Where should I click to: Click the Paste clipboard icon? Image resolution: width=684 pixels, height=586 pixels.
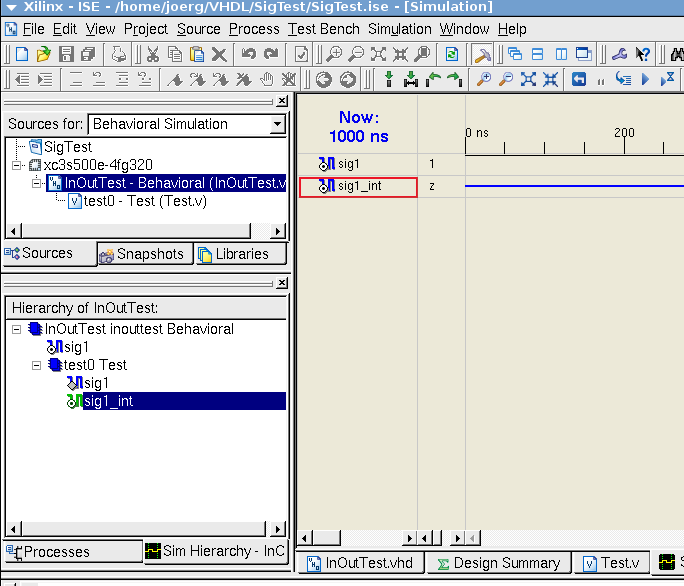tap(197, 54)
